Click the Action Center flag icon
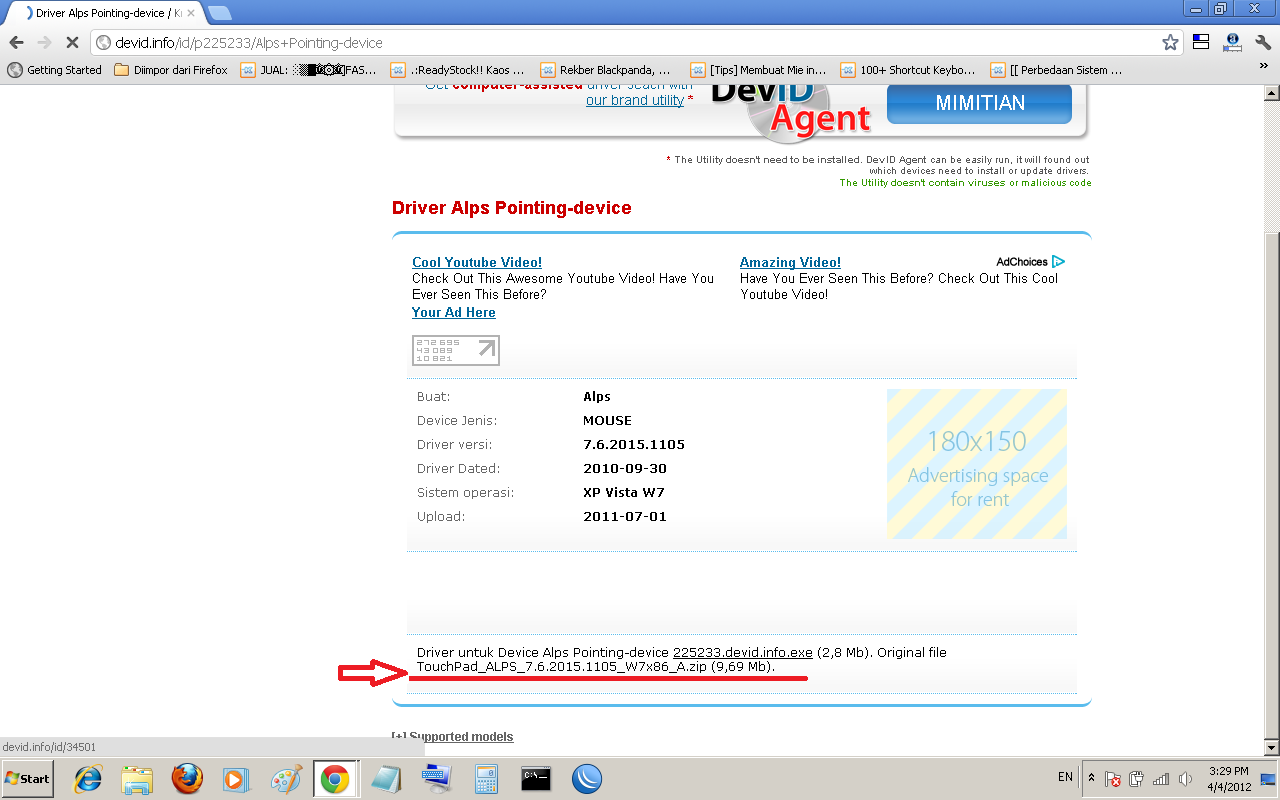Viewport: 1280px width, 800px height. (1113, 778)
